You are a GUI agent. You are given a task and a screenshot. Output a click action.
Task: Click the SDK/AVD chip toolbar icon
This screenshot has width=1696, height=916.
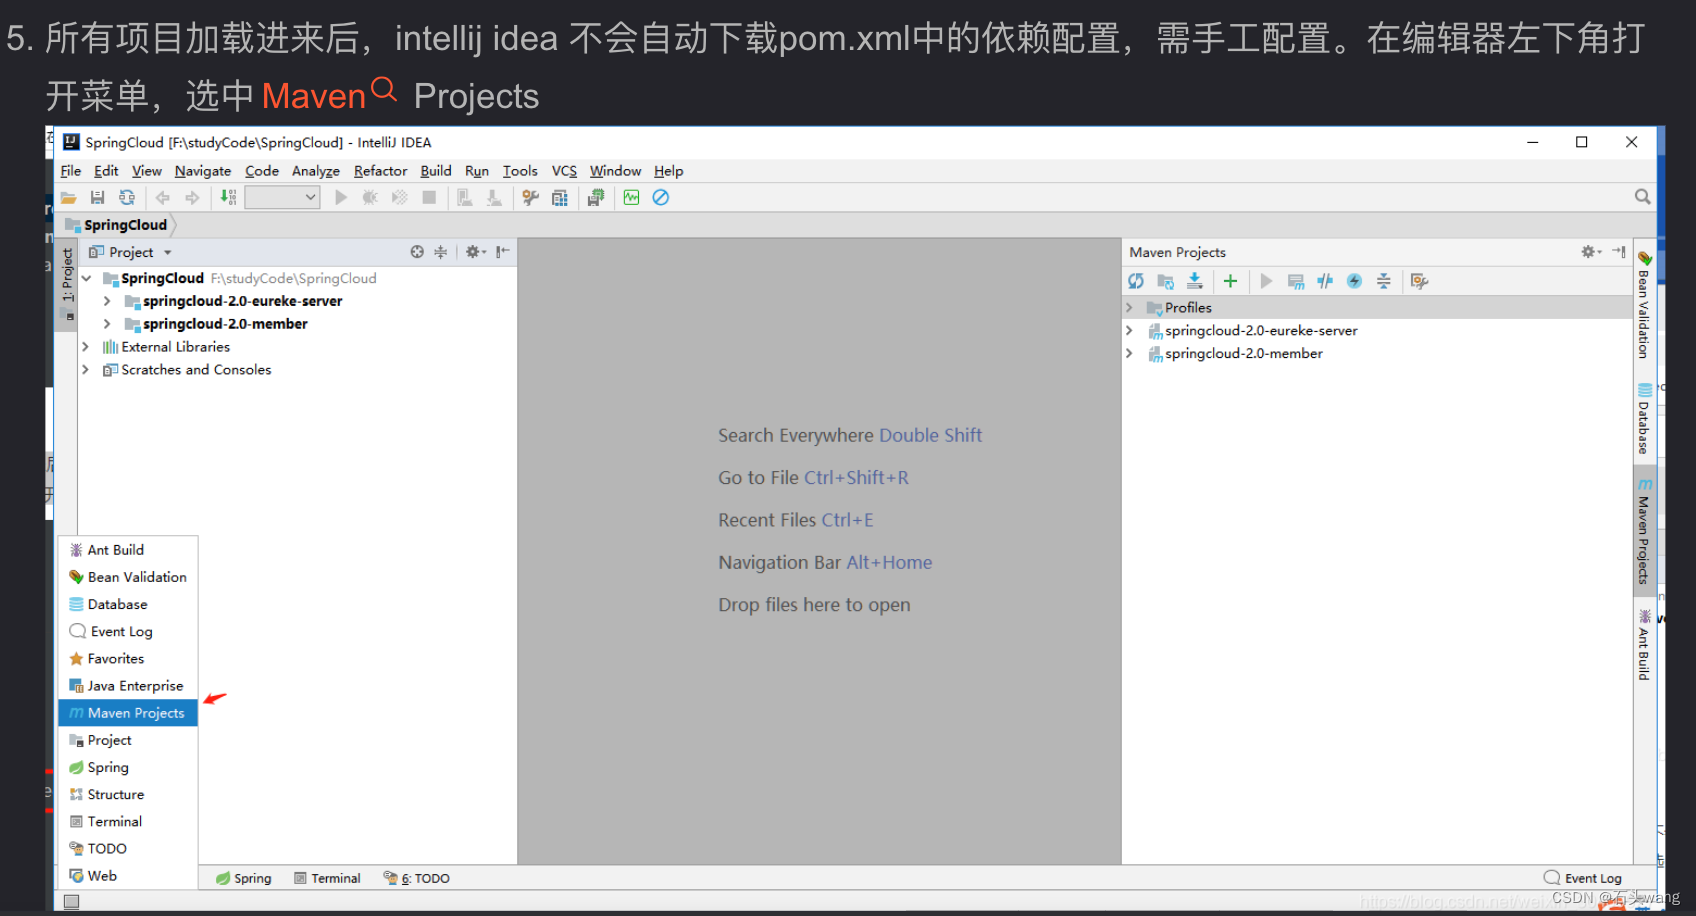pos(596,198)
